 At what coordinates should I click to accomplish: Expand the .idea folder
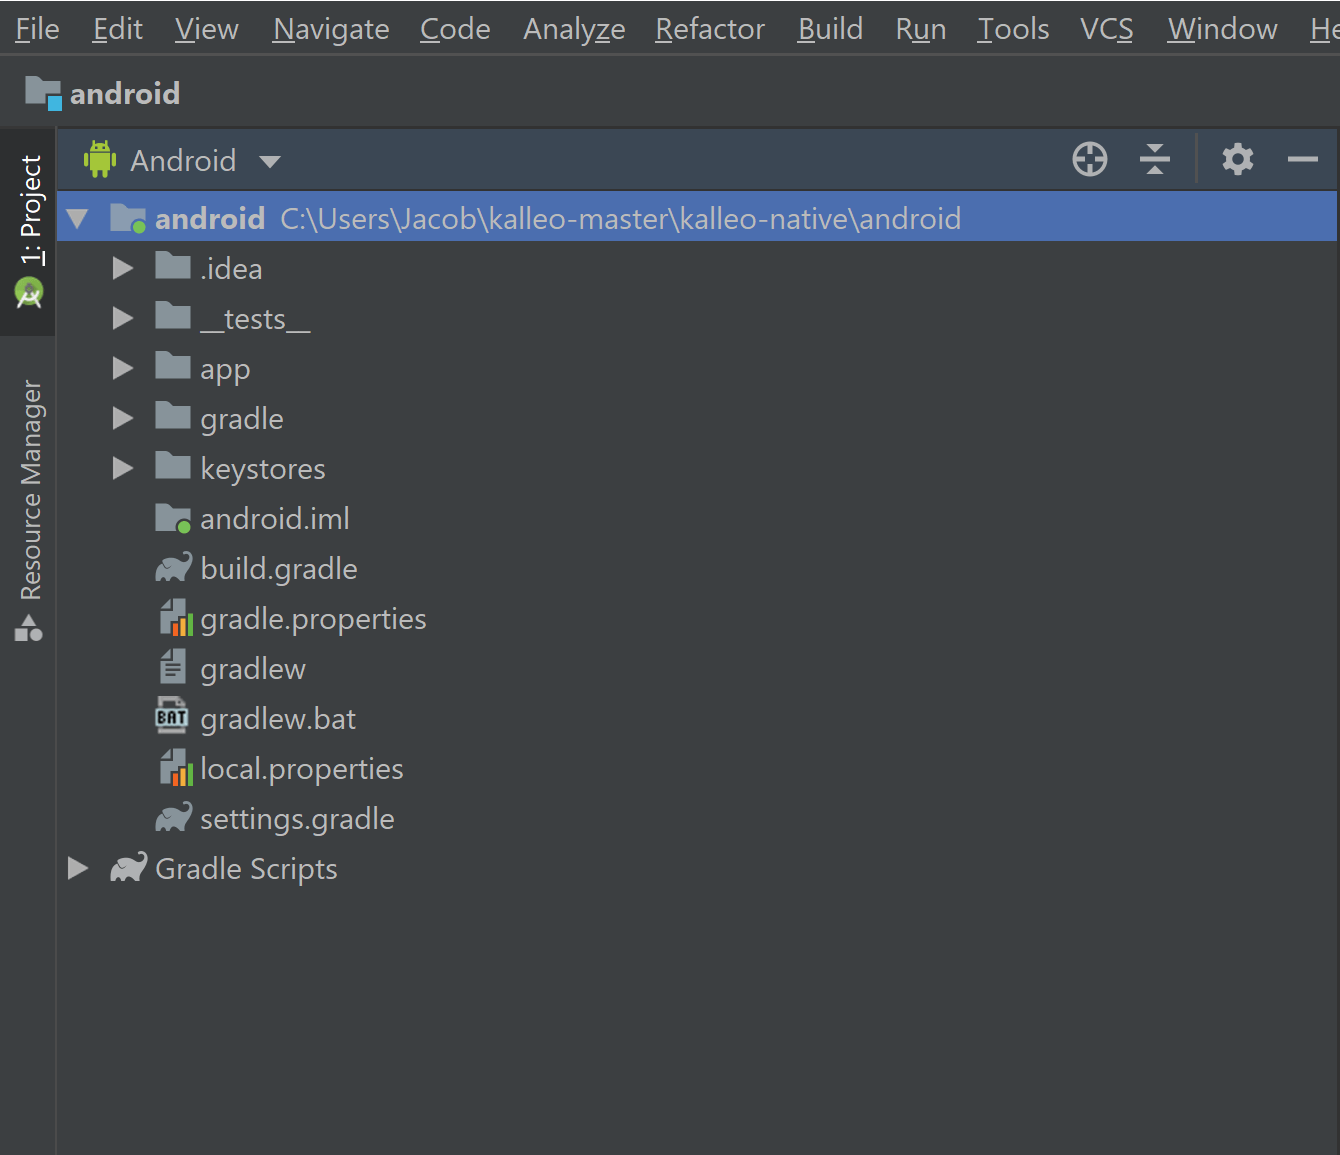click(x=123, y=268)
